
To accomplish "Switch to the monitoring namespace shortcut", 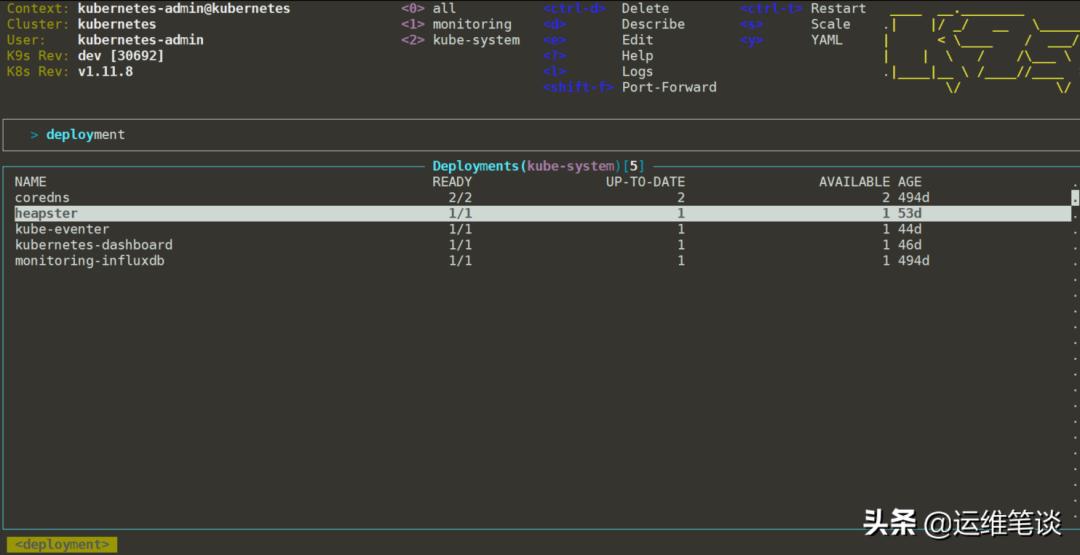I will coord(456,24).
